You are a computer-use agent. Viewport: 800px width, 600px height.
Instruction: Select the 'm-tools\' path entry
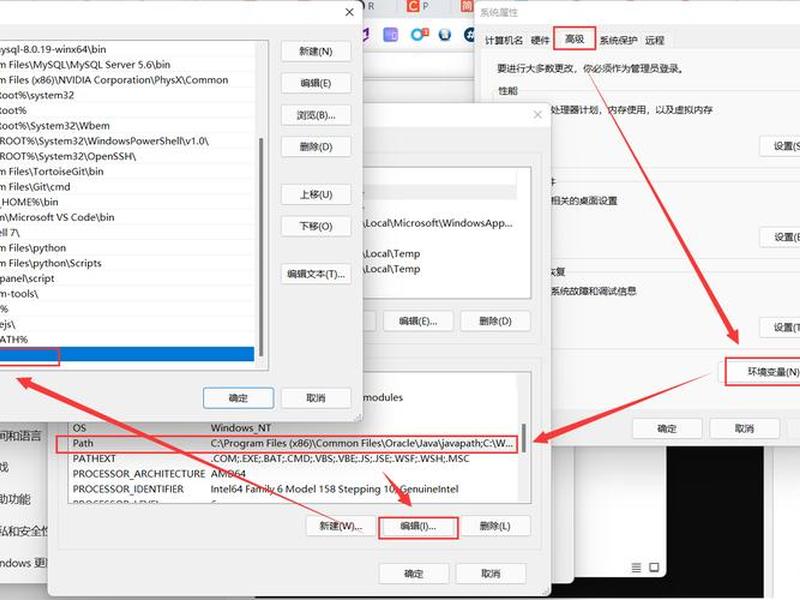(127, 294)
